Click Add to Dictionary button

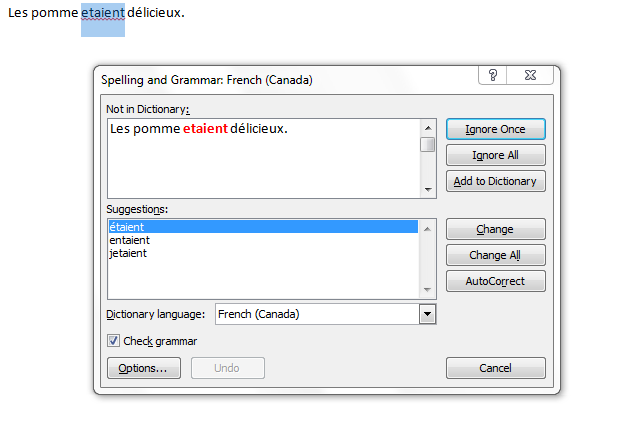pos(495,181)
